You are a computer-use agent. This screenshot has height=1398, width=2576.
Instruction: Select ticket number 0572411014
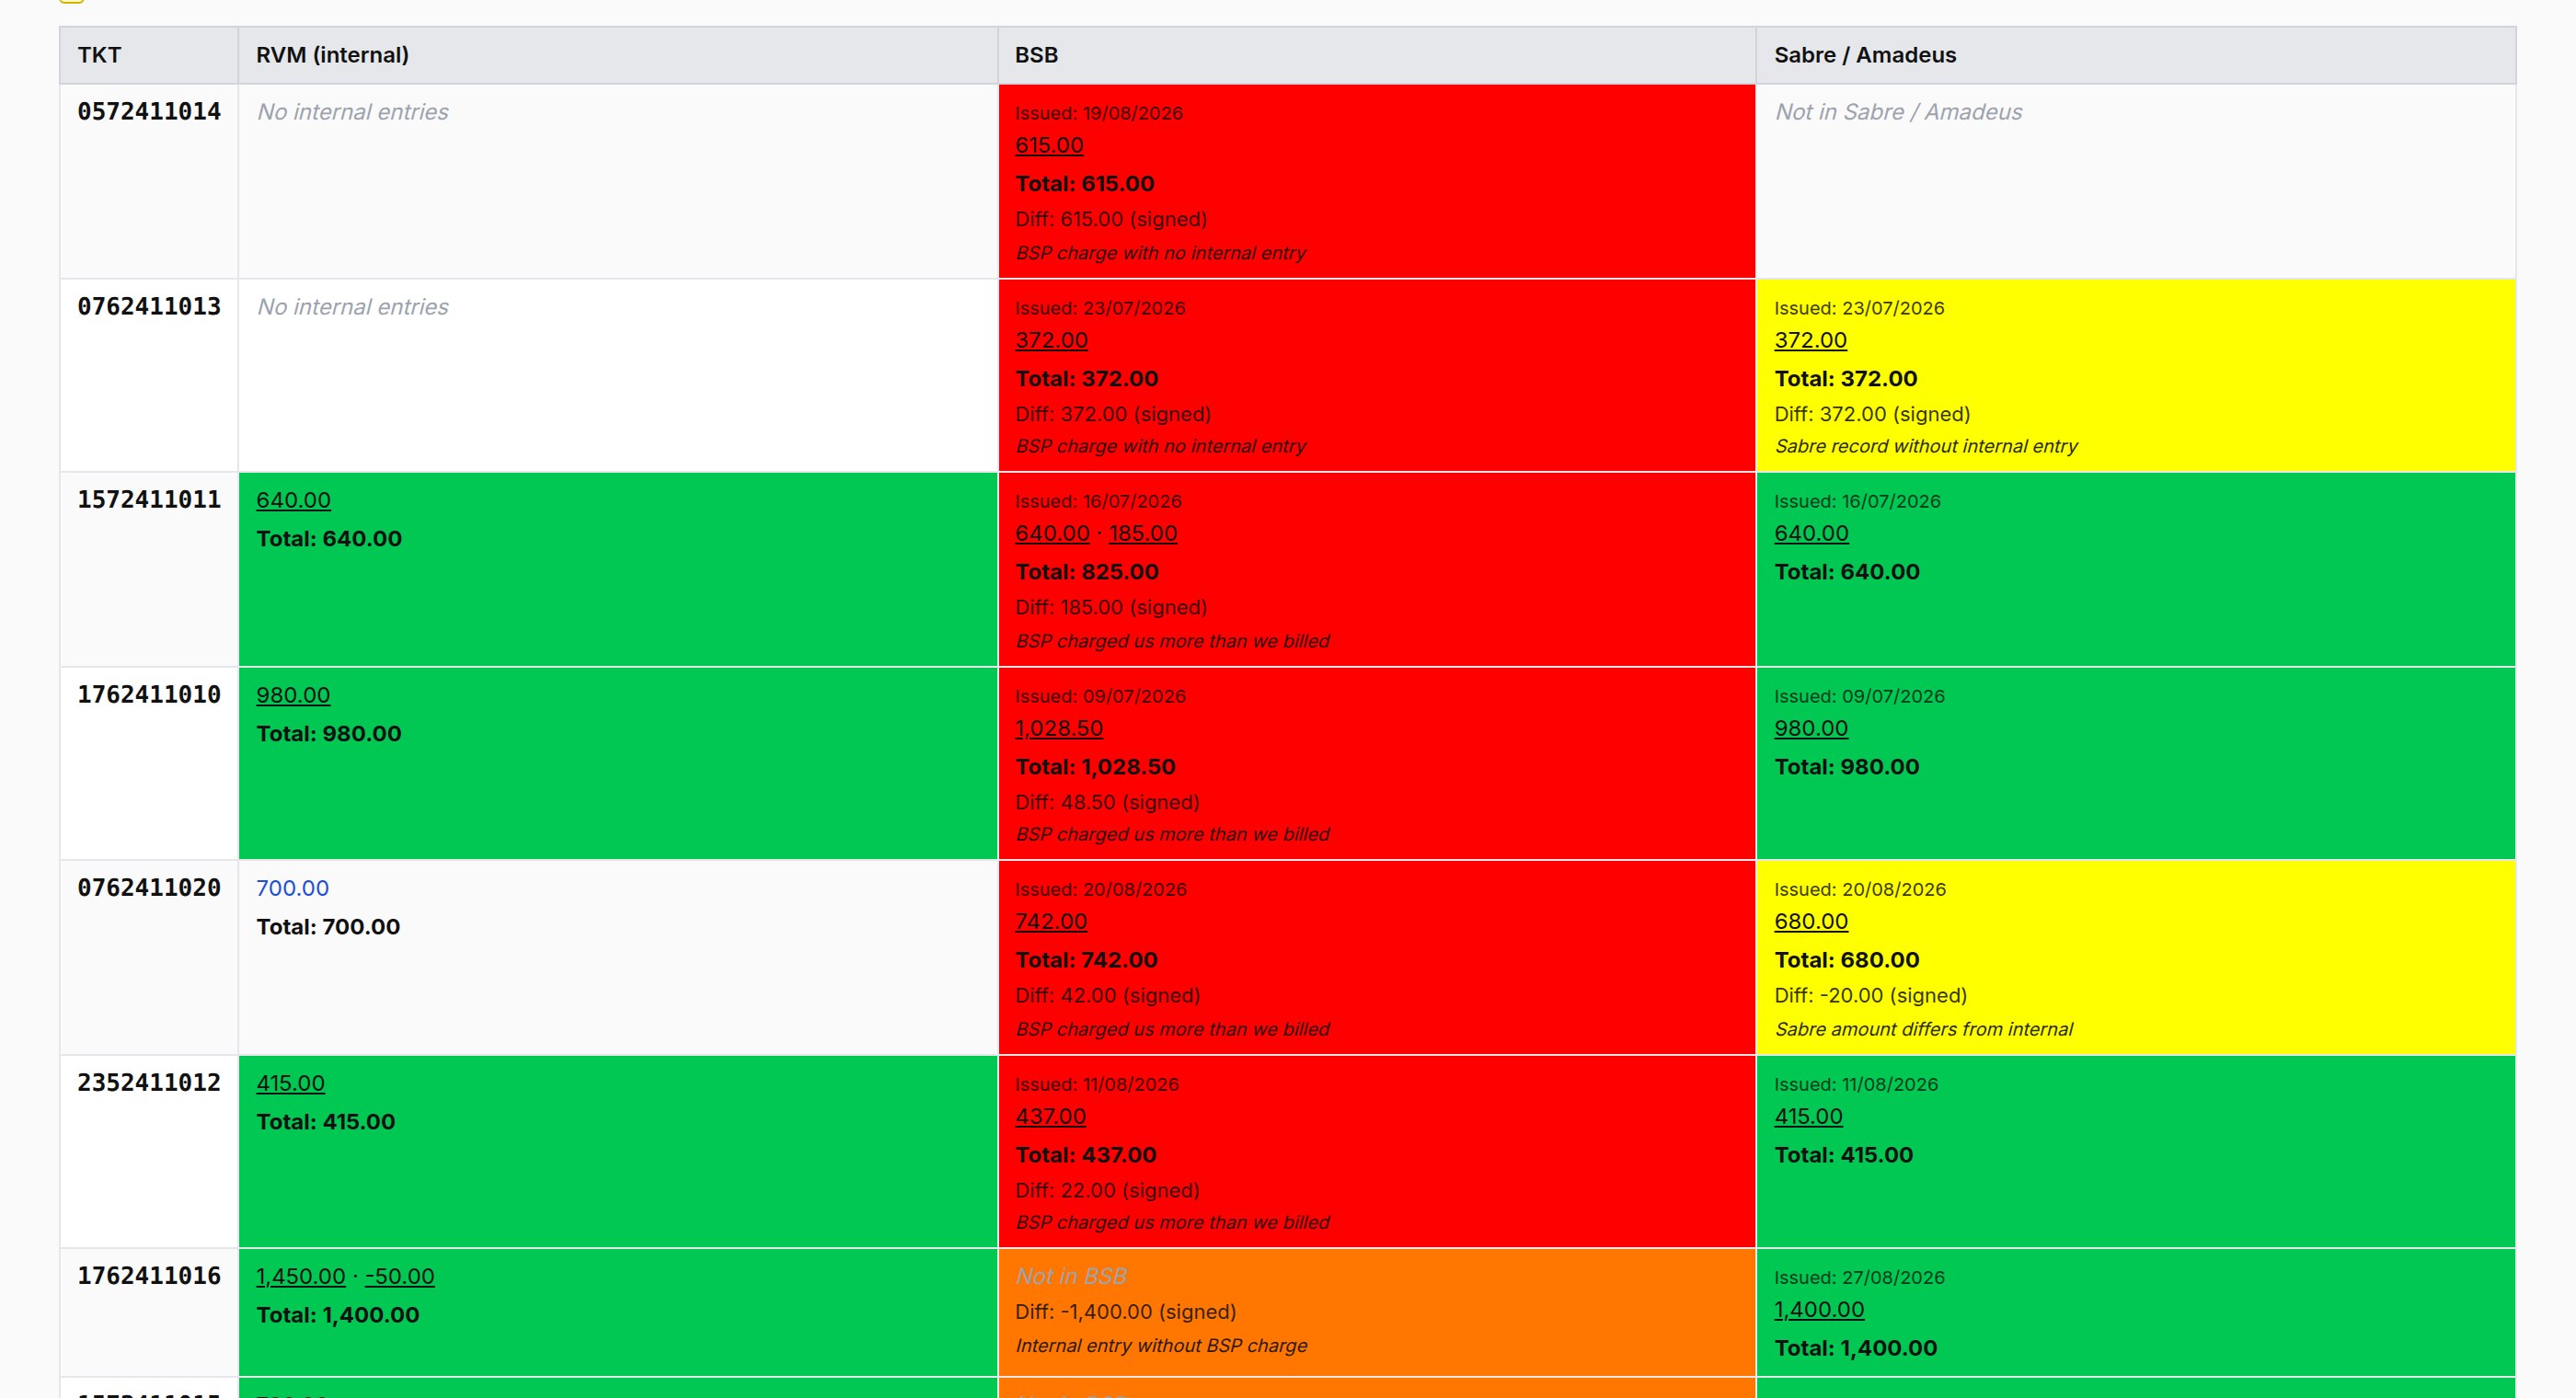click(x=149, y=111)
